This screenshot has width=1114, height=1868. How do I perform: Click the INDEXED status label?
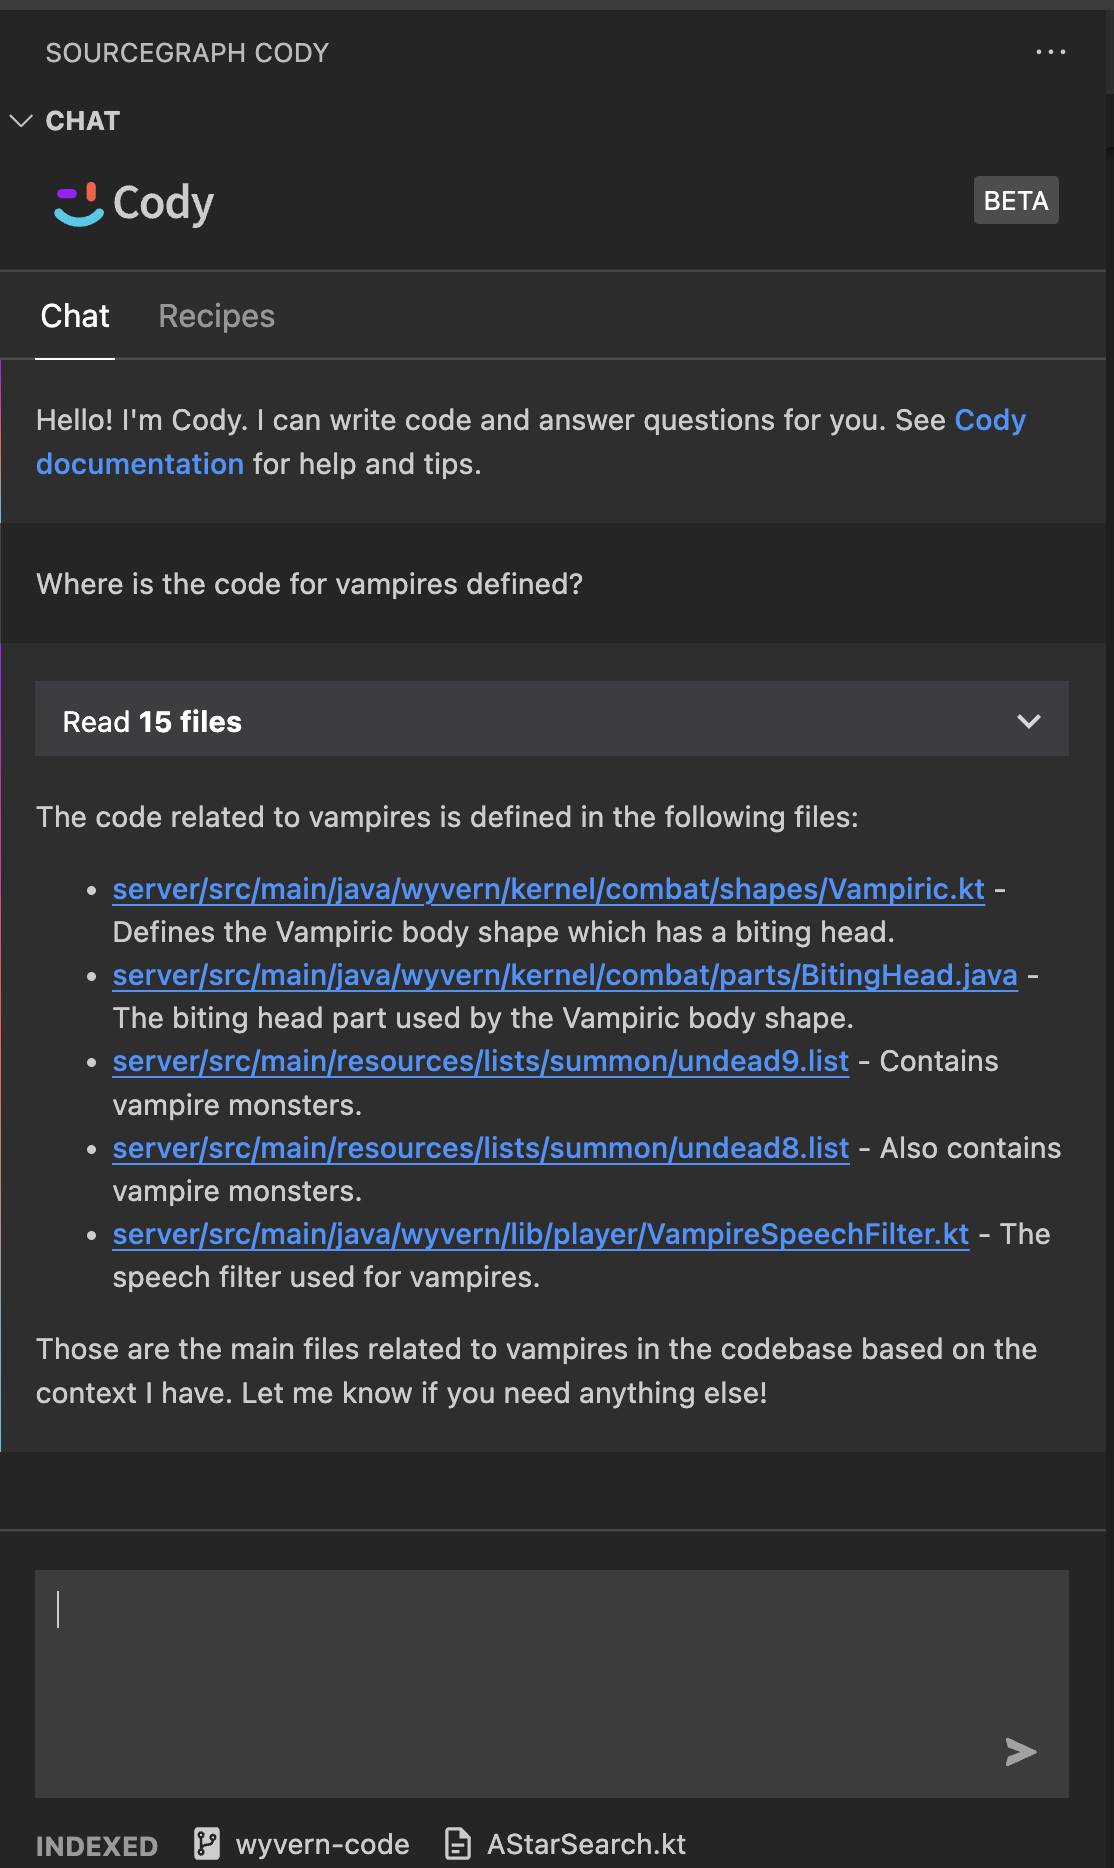coord(97,1845)
